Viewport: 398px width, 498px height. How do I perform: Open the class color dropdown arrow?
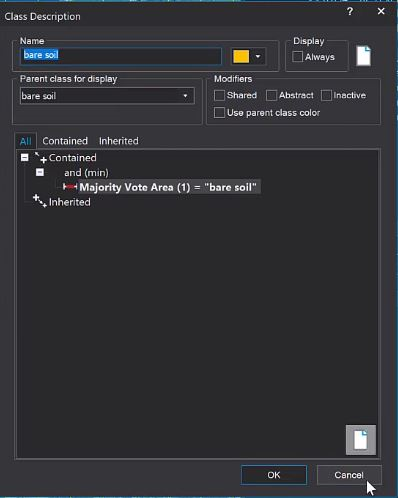pyautogui.click(x=258, y=56)
